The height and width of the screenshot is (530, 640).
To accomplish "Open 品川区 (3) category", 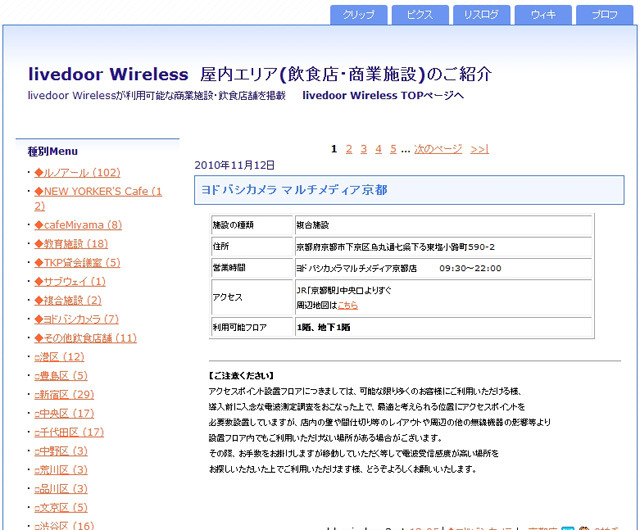I will [61, 489].
